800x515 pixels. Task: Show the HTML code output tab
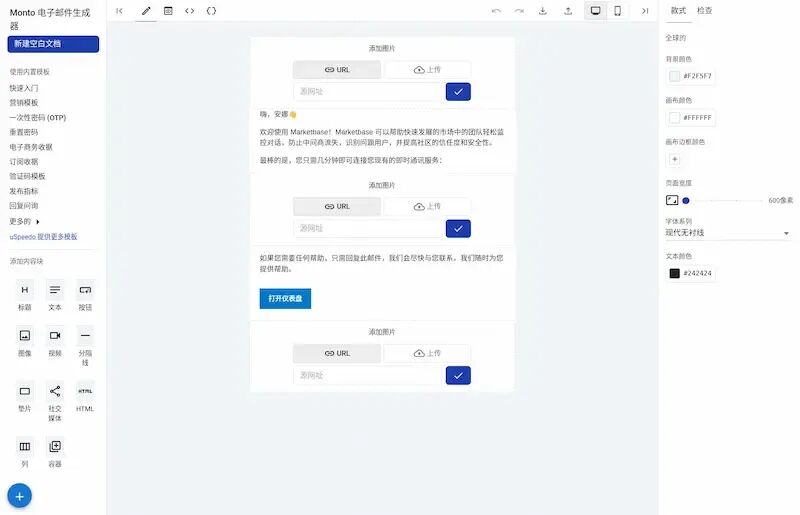click(190, 11)
